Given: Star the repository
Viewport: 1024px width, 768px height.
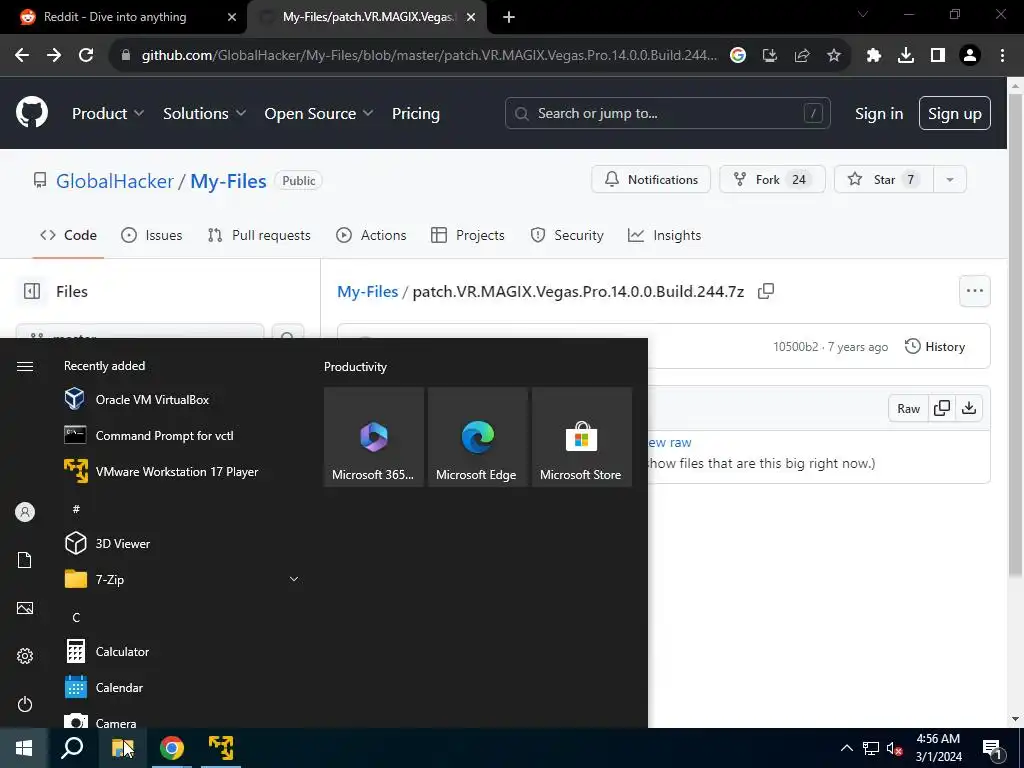Looking at the screenshot, I should [884, 179].
